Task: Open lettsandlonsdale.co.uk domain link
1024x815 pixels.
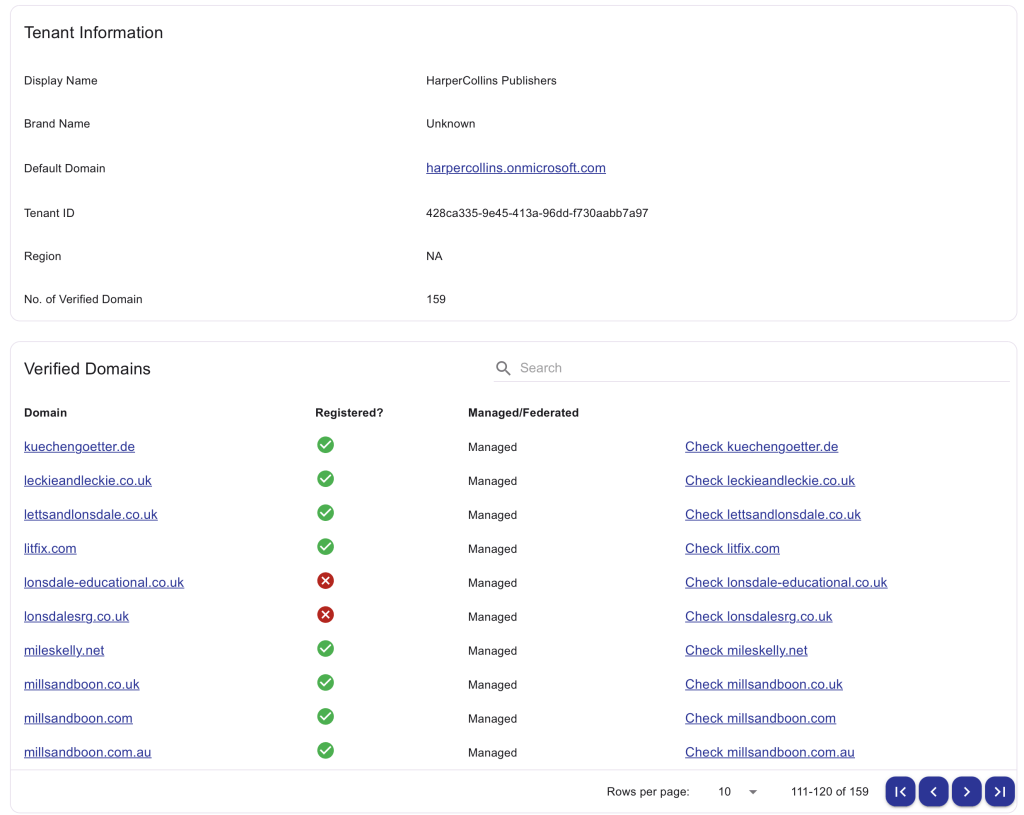Action: (91, 514)
